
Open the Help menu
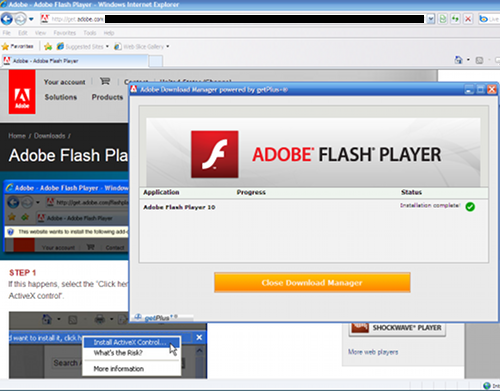tap(109, 33)
